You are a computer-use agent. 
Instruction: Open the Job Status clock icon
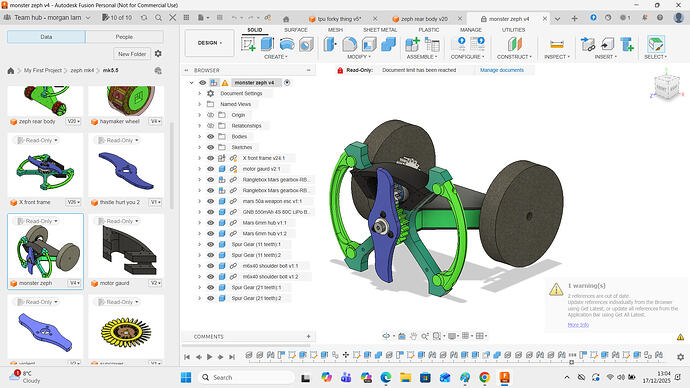pyautogui.click(x=608, y=18)
